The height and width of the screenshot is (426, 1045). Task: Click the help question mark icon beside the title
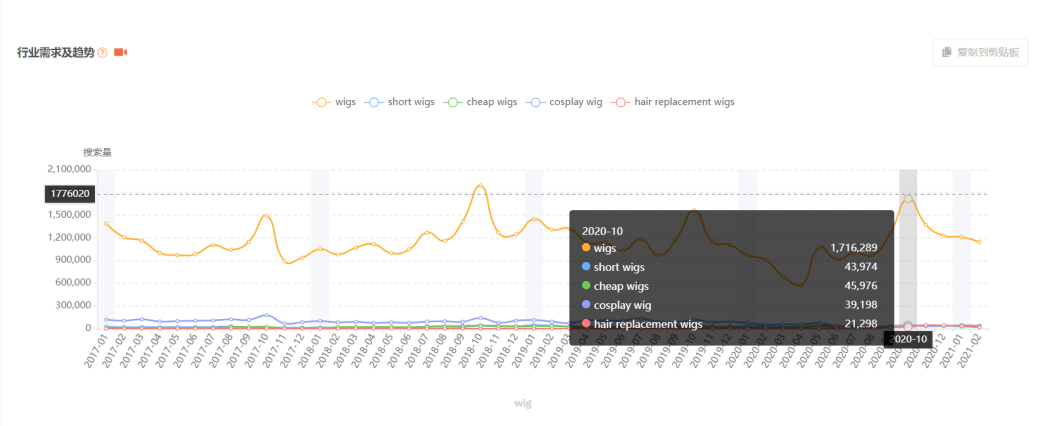(102, 52)
